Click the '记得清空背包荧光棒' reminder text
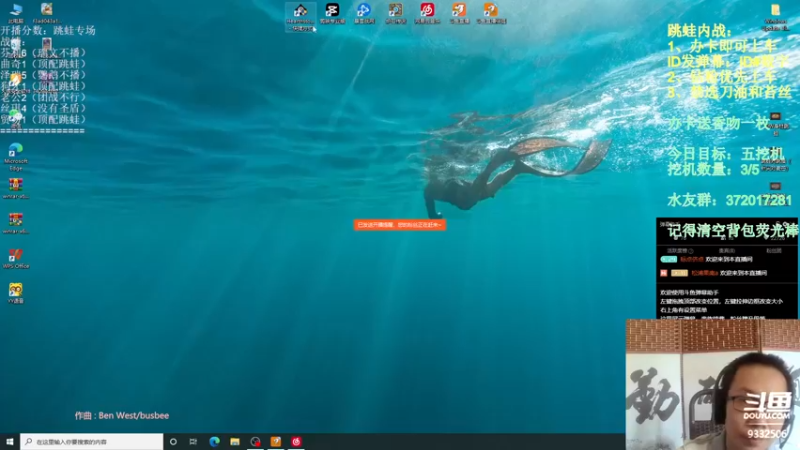 (733, 231)
